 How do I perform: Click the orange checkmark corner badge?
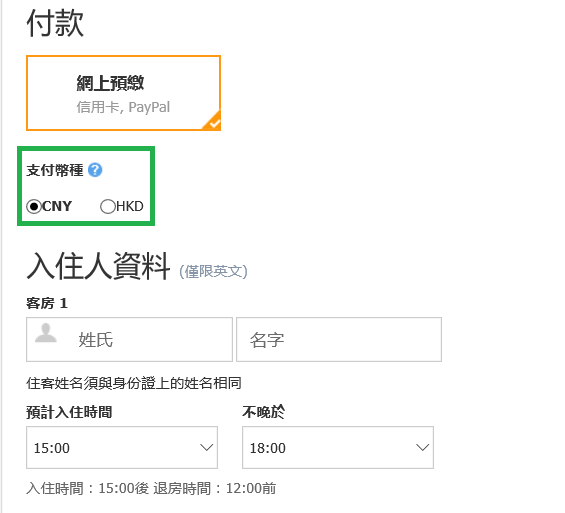[x=213, y=122]
